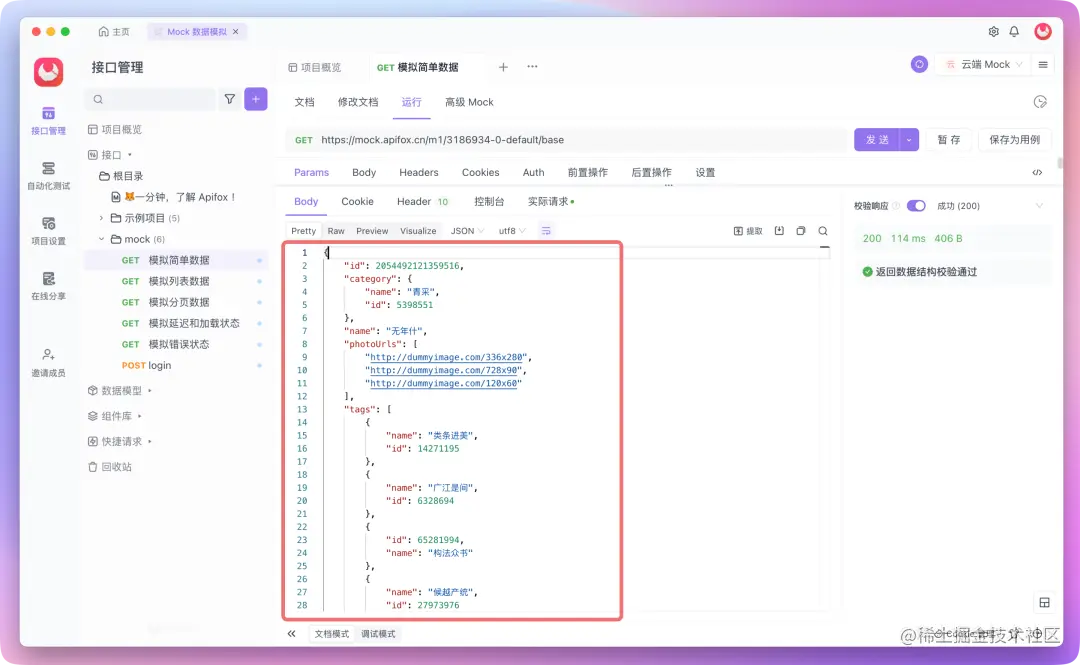The width and height of the screenshot is (1080, 665).
Task: Click the generate code icon
Action: click(x=1037, y=172)
